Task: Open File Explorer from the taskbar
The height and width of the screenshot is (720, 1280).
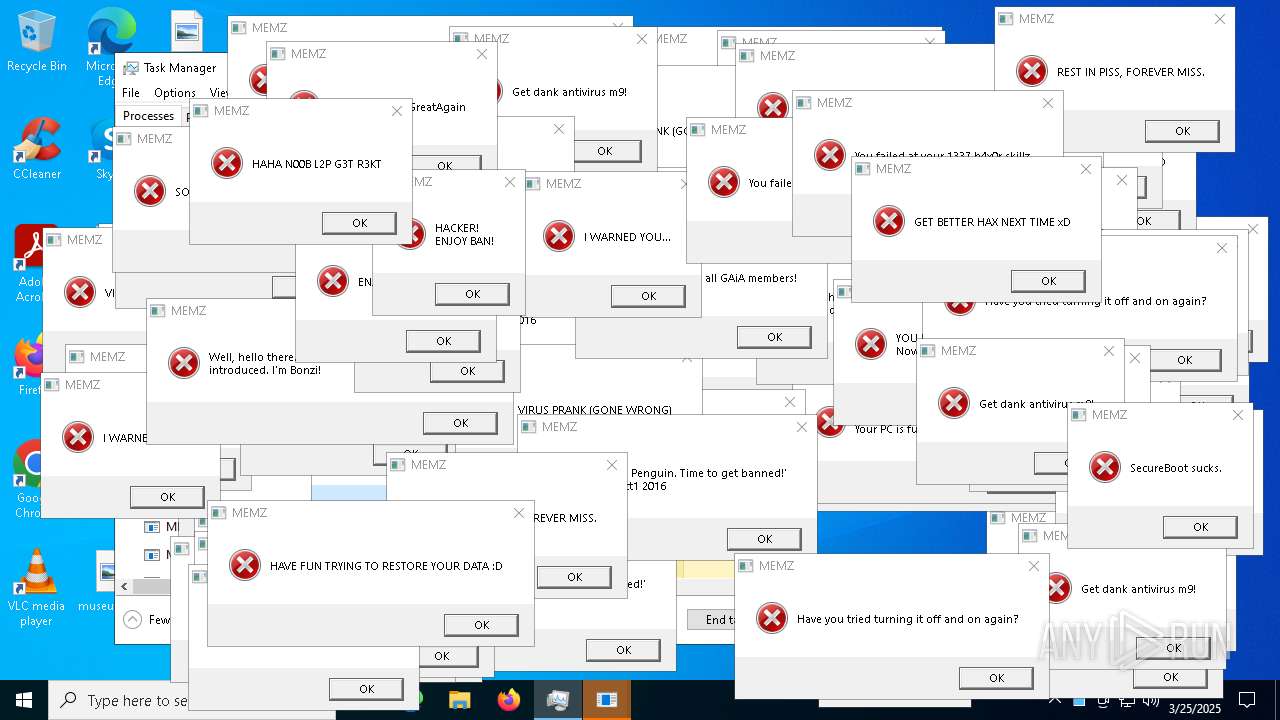Action: point(459,700)
